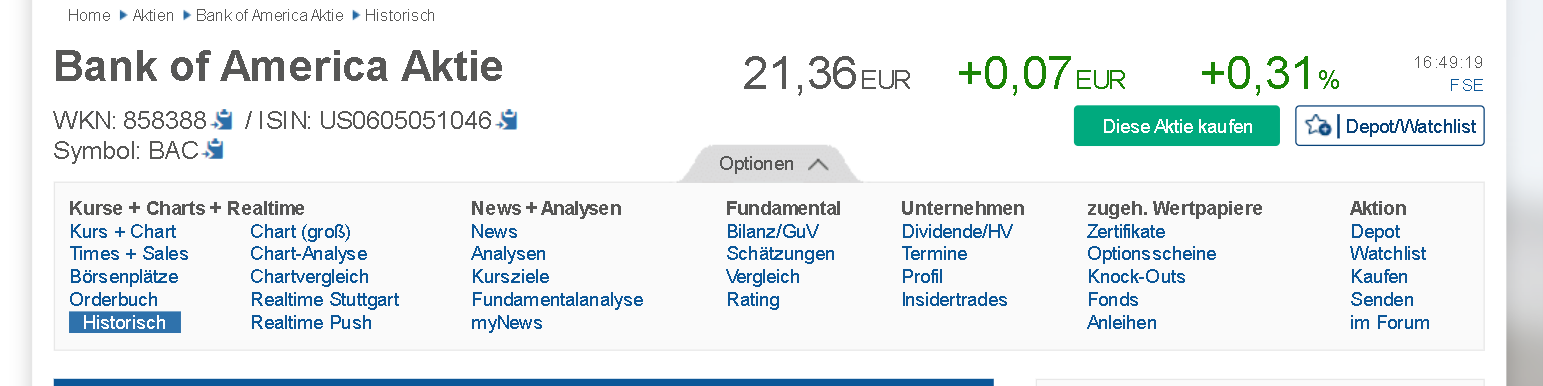This screenshot has height=386, width=1543.
Task: Open the Depot/Watchlist button
Action: click(x=1390, y=126)
